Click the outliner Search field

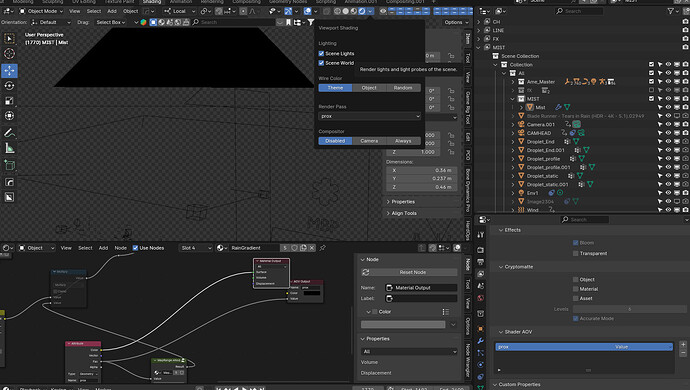click(579, 11)
